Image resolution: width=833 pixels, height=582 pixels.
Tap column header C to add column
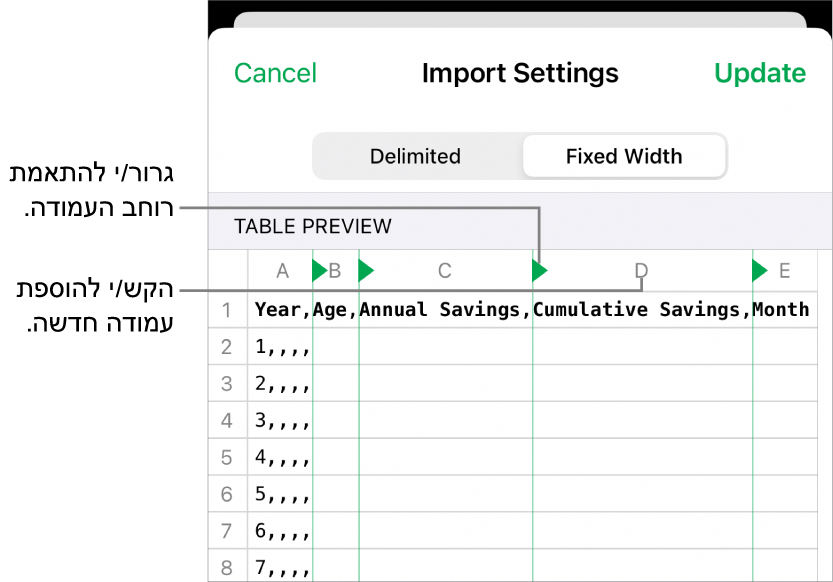tap(445, 270)
